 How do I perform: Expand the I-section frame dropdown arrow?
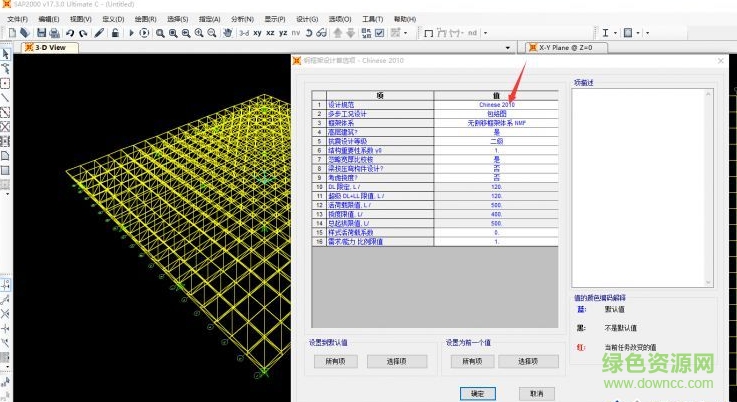click(x=617, y=33)
